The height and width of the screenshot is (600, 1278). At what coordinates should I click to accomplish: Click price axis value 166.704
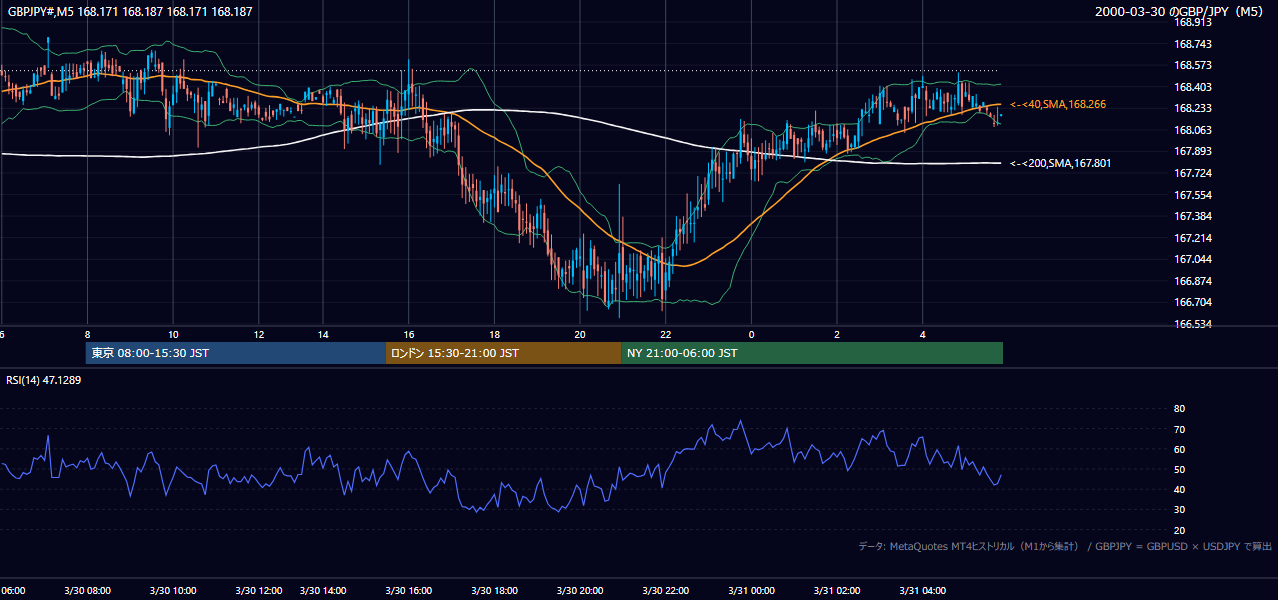(1193, 302)
